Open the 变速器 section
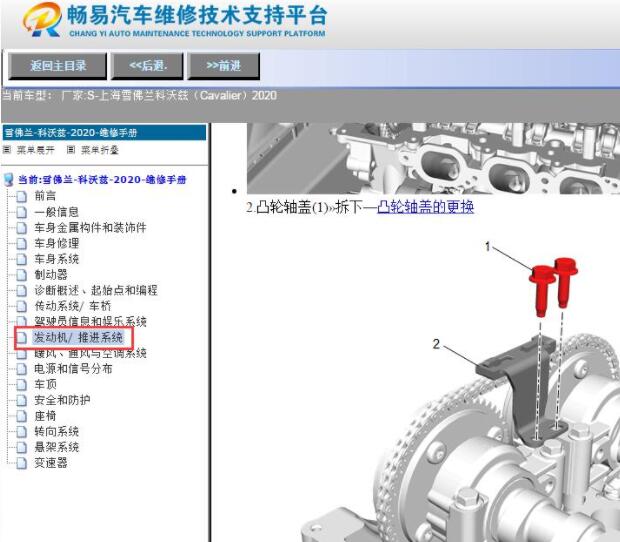Screen dimensions: 620x542 click(x=51, y=463)
